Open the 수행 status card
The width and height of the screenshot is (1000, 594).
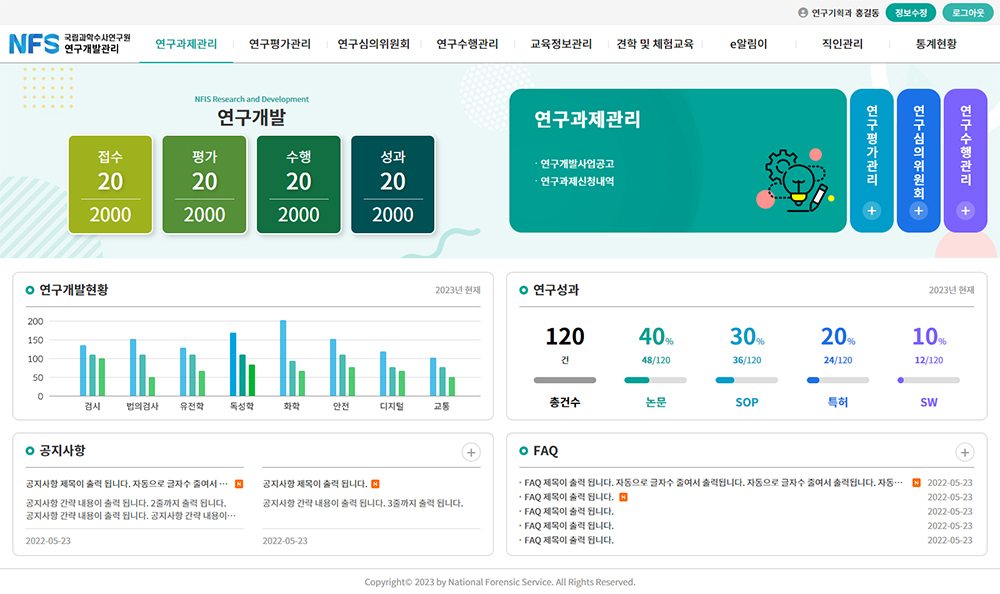pos(298,184)
